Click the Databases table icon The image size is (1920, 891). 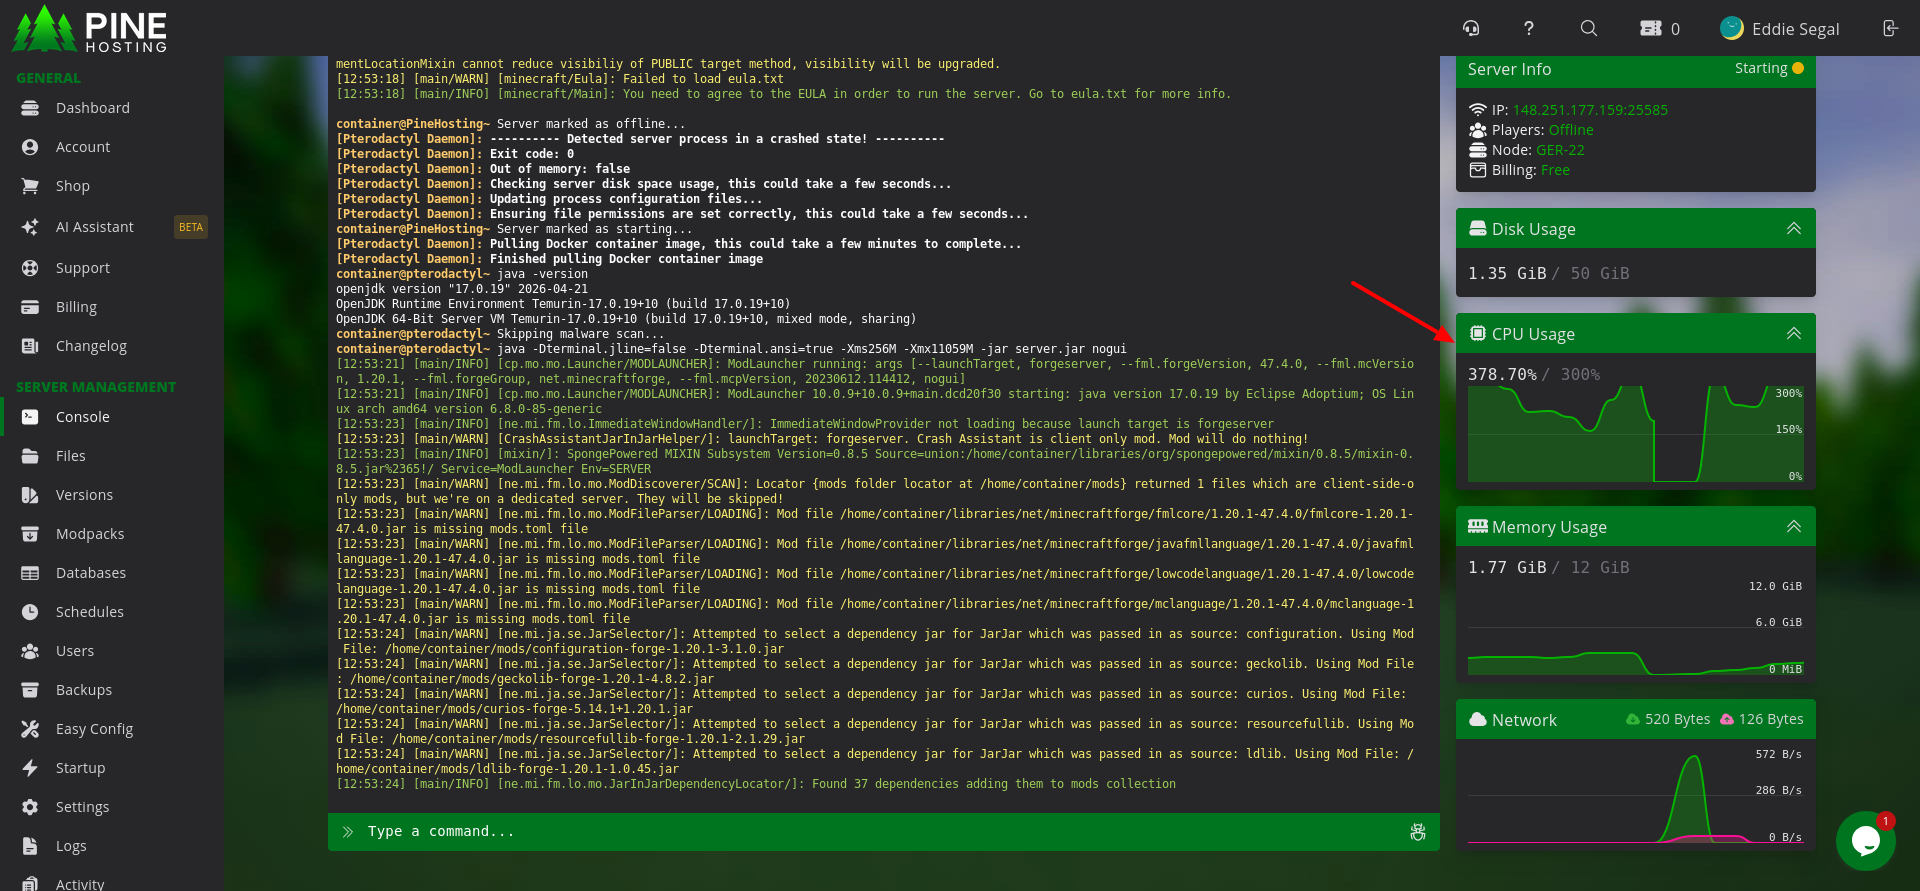point(30,573)
